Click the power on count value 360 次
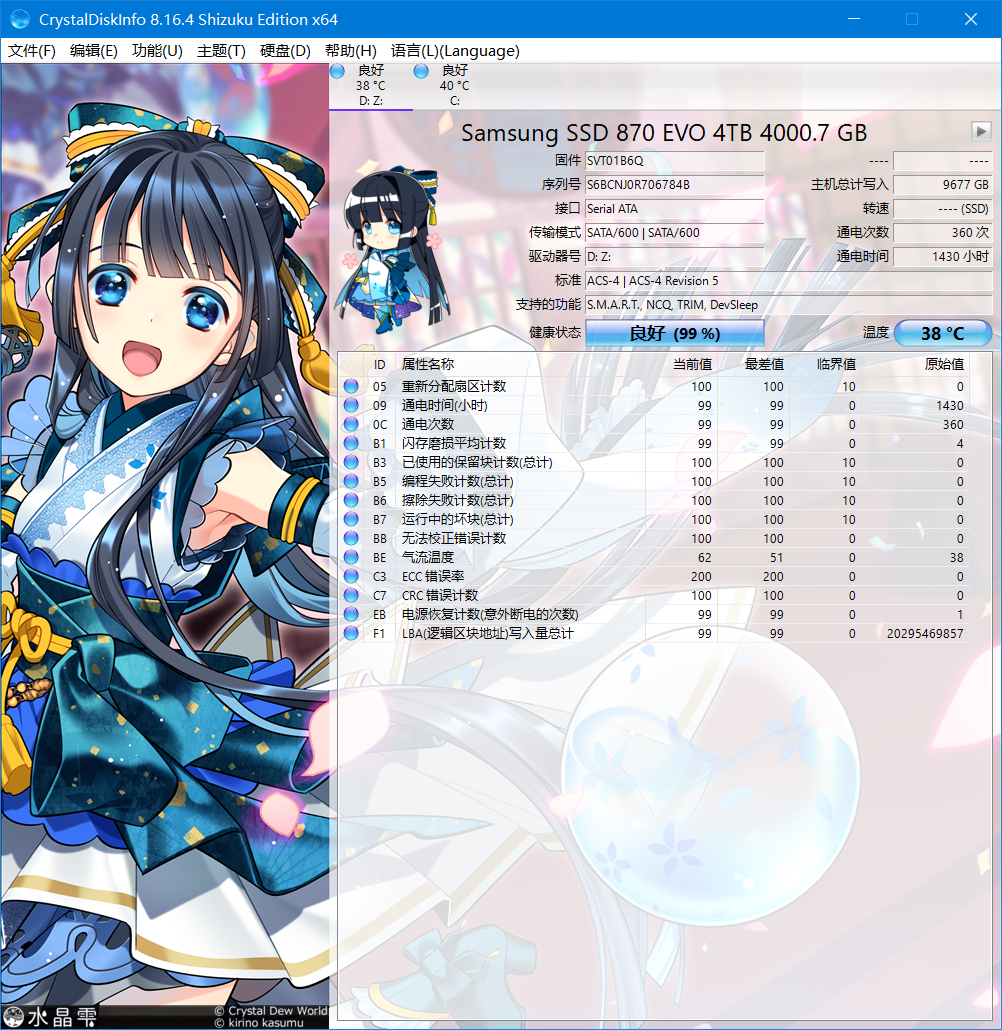Viewport: 1002px width, 1030px height. coord(942,233)
